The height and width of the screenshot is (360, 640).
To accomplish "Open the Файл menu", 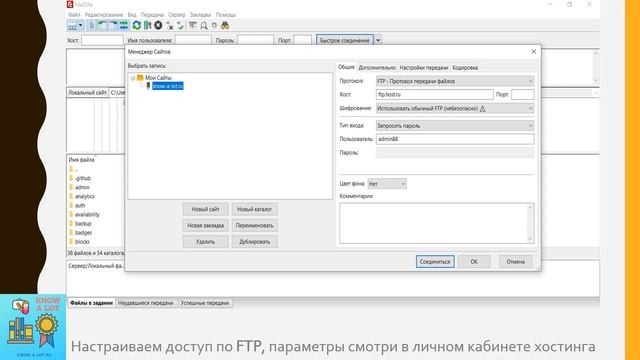I will pos(74,15).
